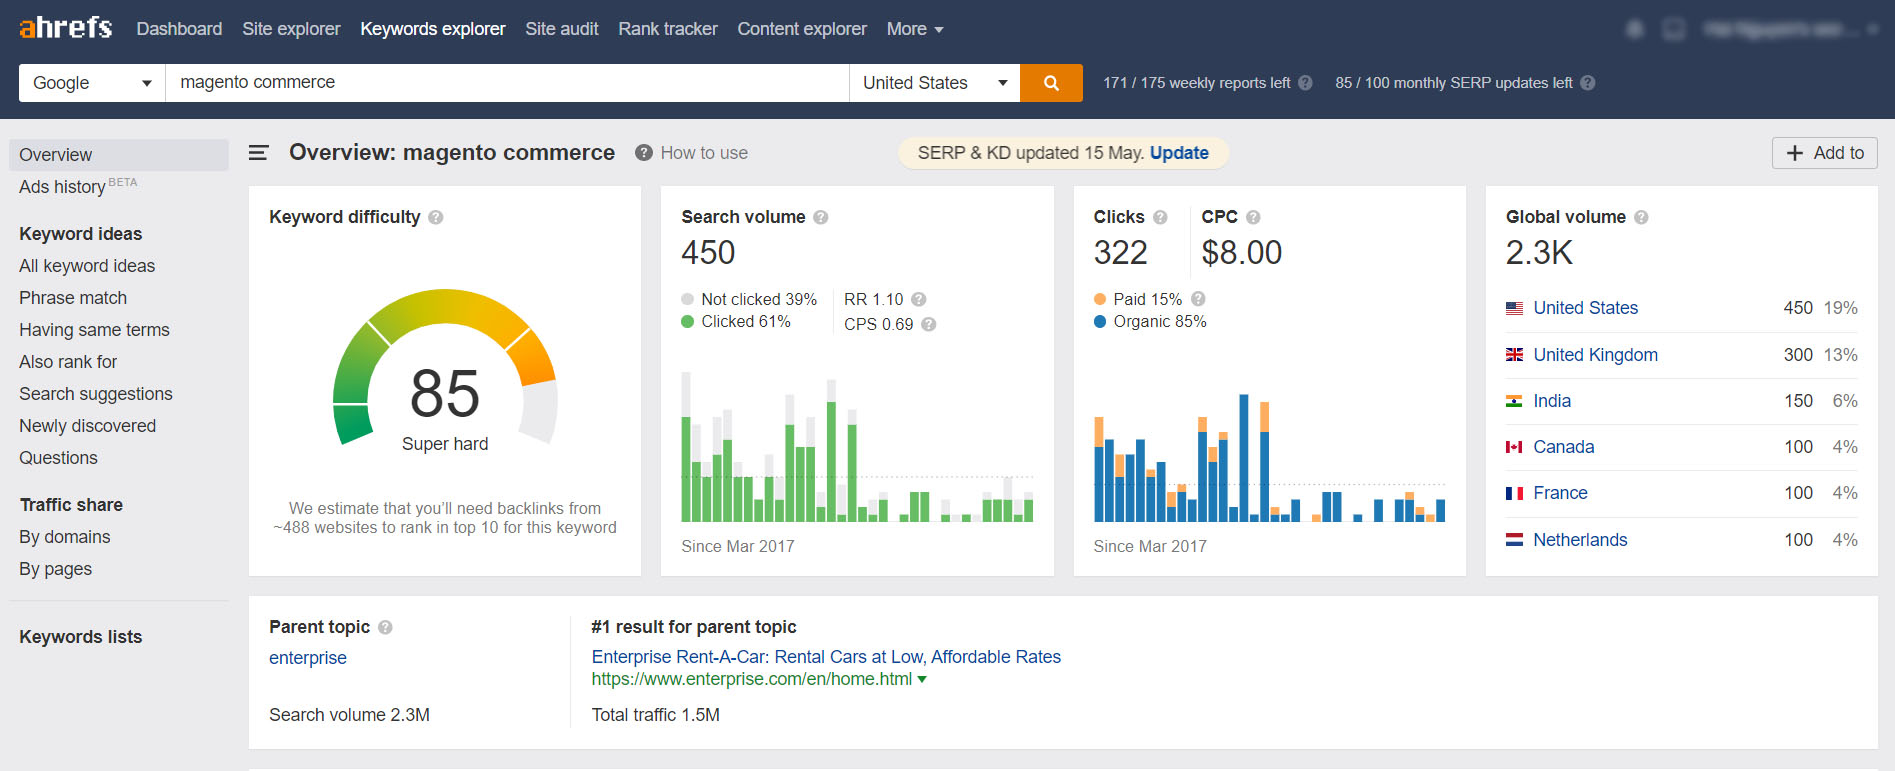Click help icon beside monthly SERP updates left
The height and width of the screenshot is (771, 1895).
point(1588,83)
